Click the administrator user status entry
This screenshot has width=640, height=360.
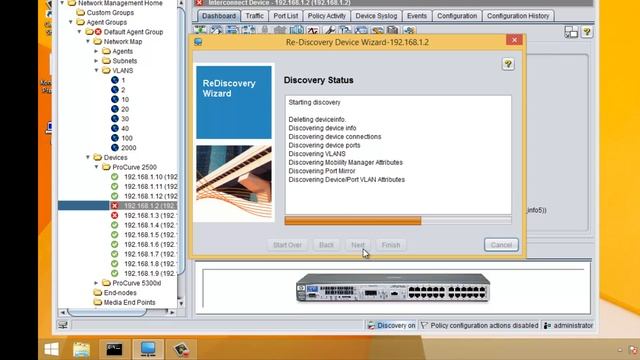tap(569, 325)
